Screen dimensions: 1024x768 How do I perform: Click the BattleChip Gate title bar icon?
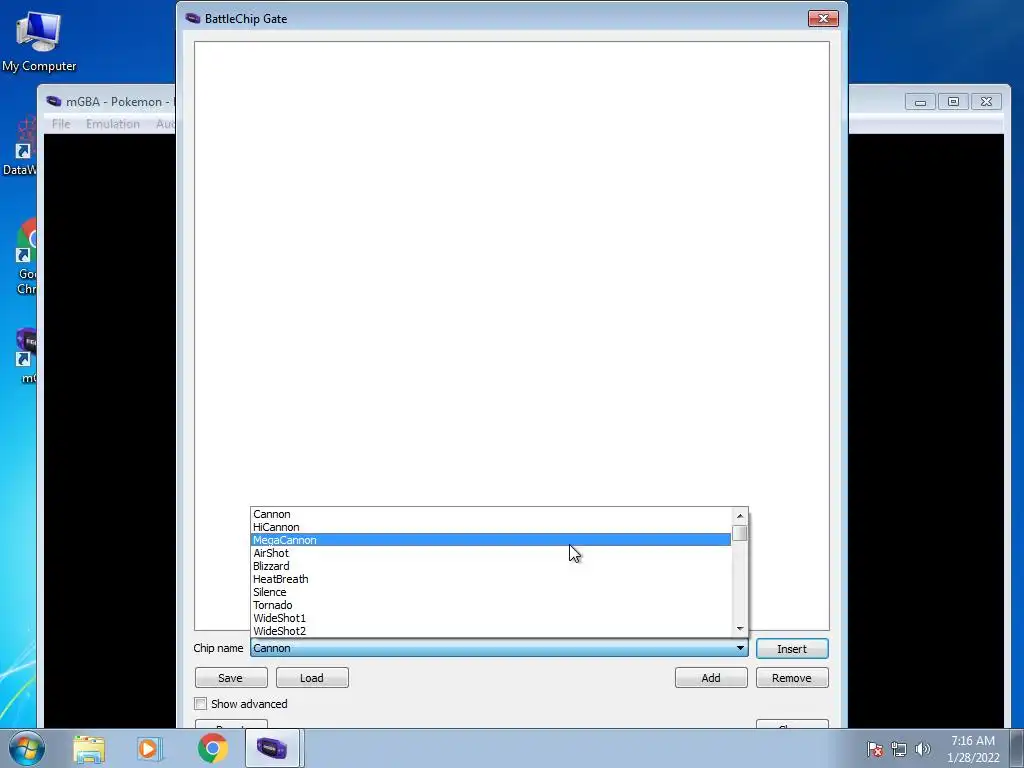click(193, 18)
